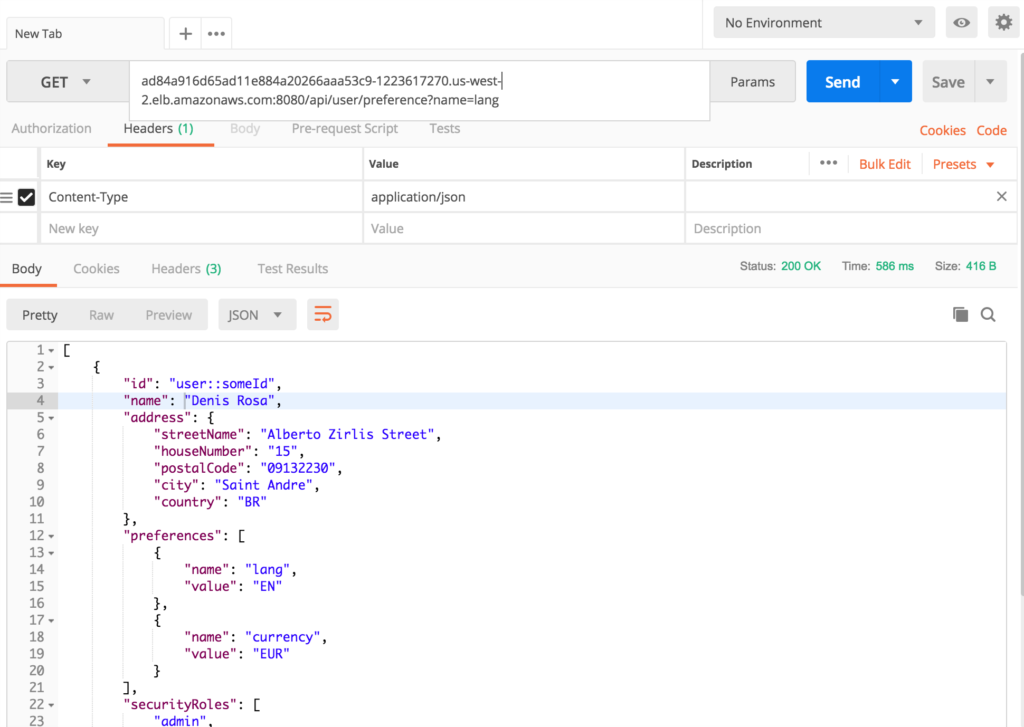Open the No Environment dropdown

824,23
